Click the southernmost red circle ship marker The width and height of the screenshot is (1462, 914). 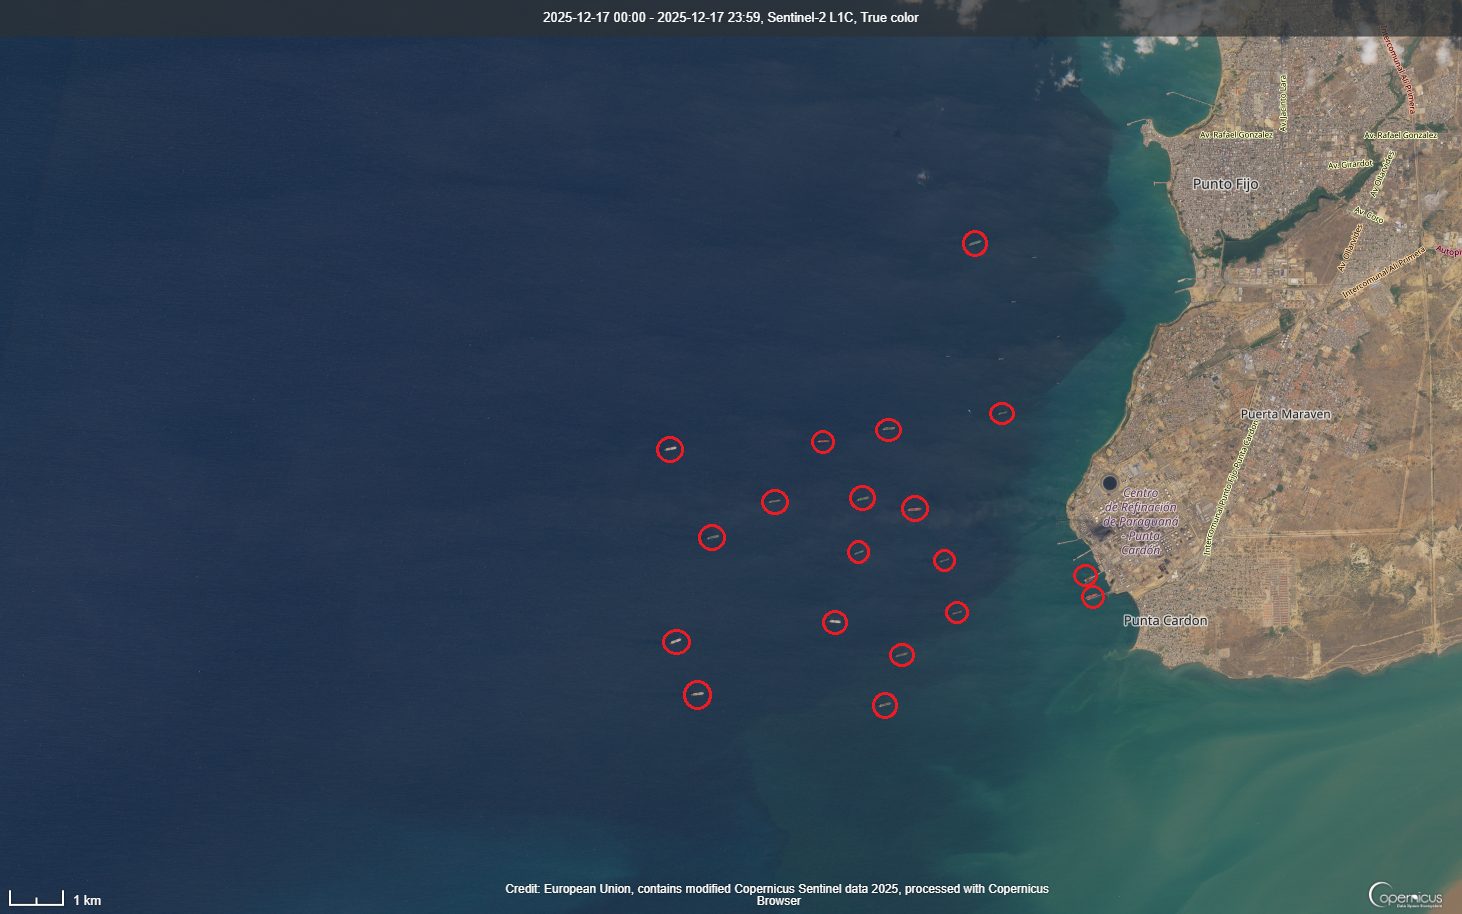point(884,705)
